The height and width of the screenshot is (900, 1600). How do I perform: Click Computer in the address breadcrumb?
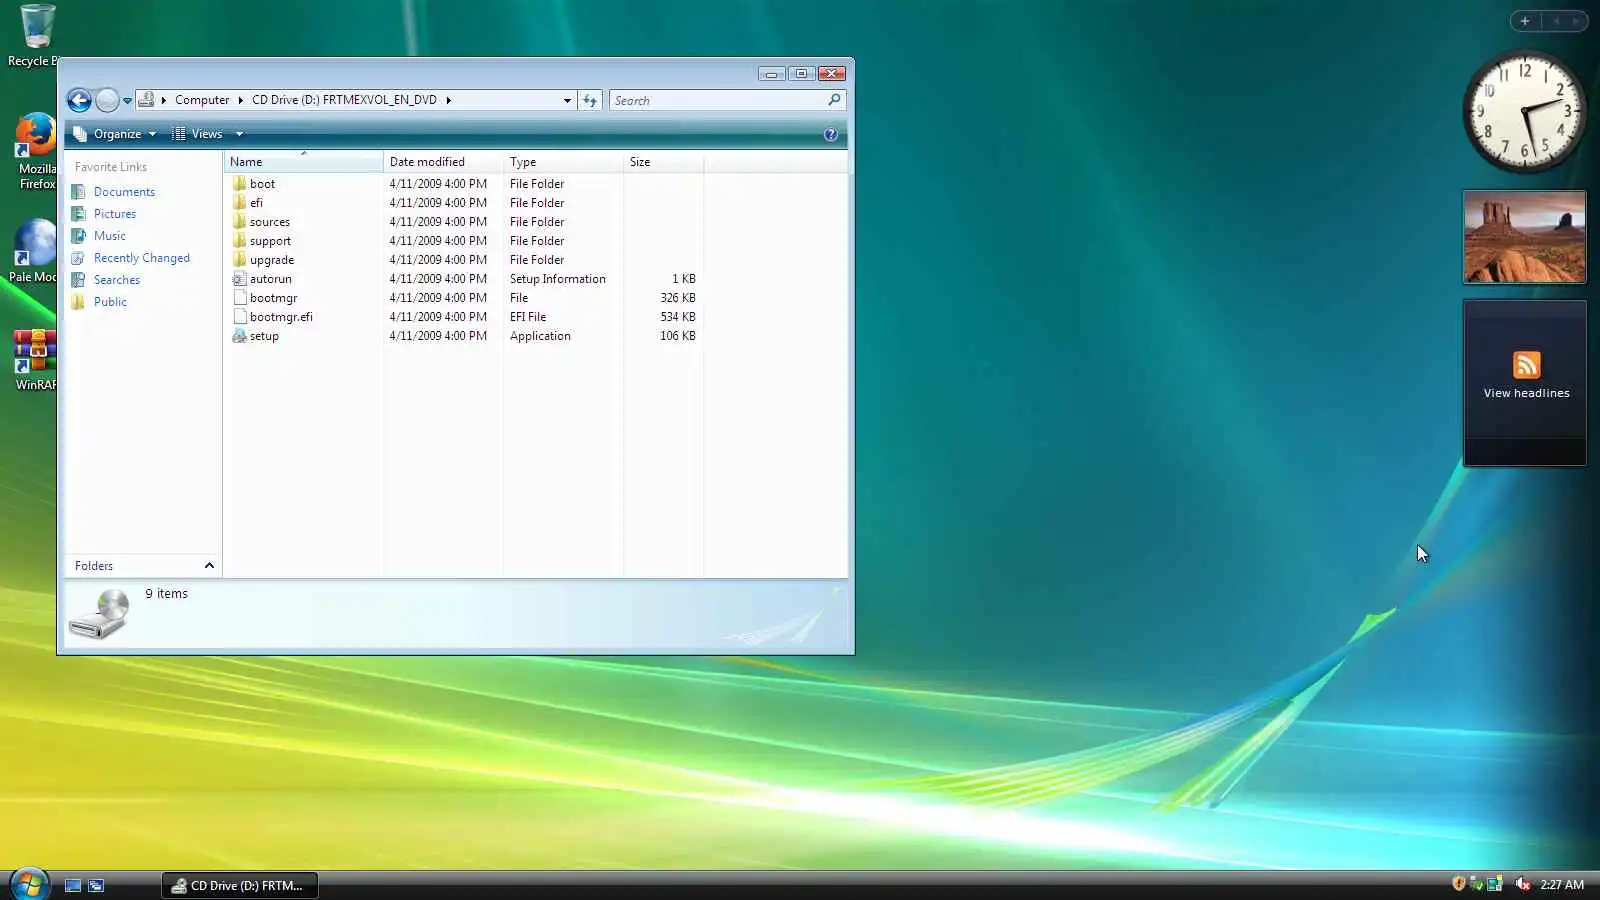202,100
